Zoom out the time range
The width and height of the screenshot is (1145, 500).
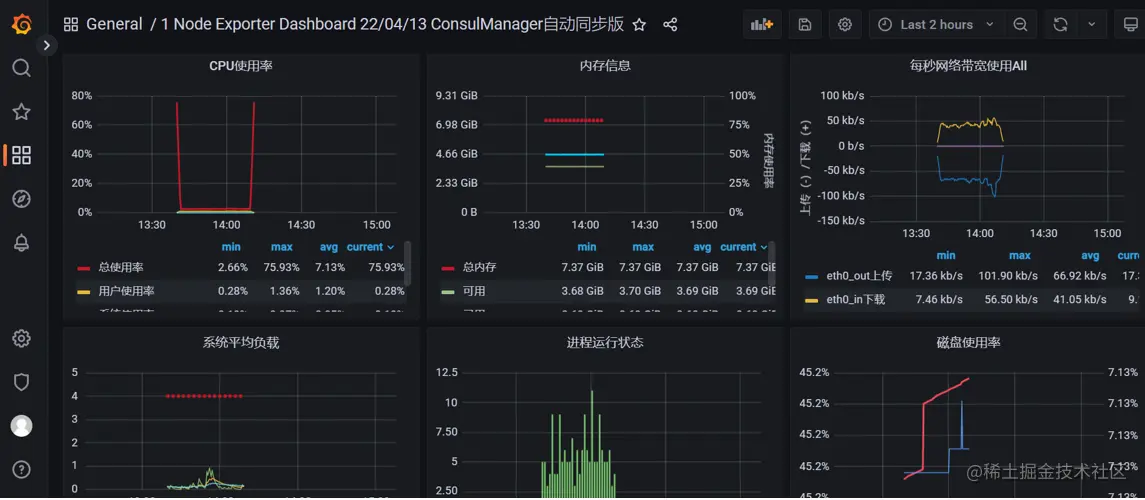pos(1020,25)
